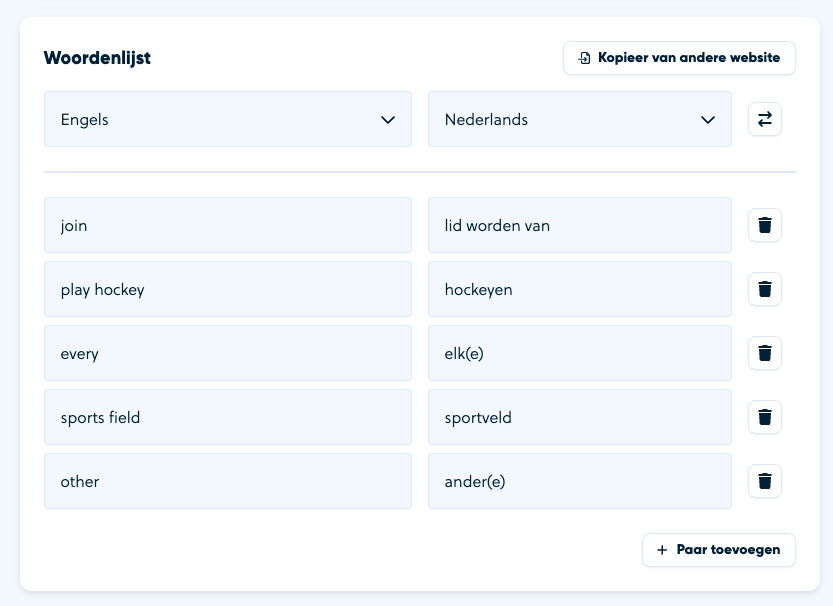Click the Kopieer van andere website button
Image resolution: width=833 pixels, height=606 pixels.
coord(679,57)
